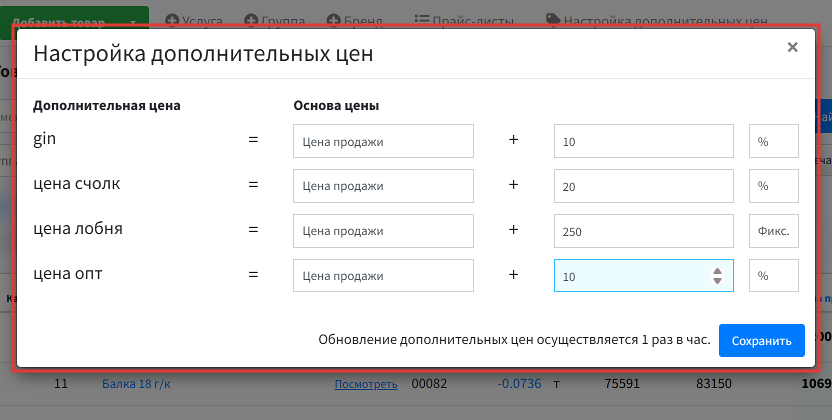Increase цена опт value with stepper up arrow
832x420 pixels.
717,272
